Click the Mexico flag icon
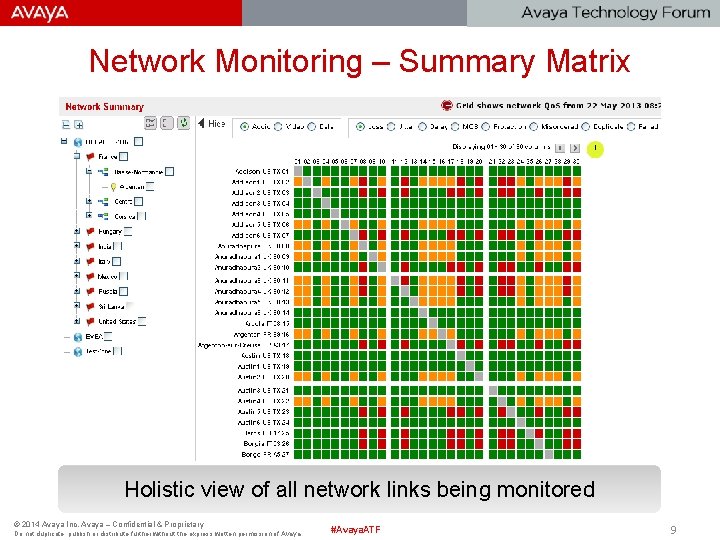This screenshot has height=540, width=720. [90, 276]
